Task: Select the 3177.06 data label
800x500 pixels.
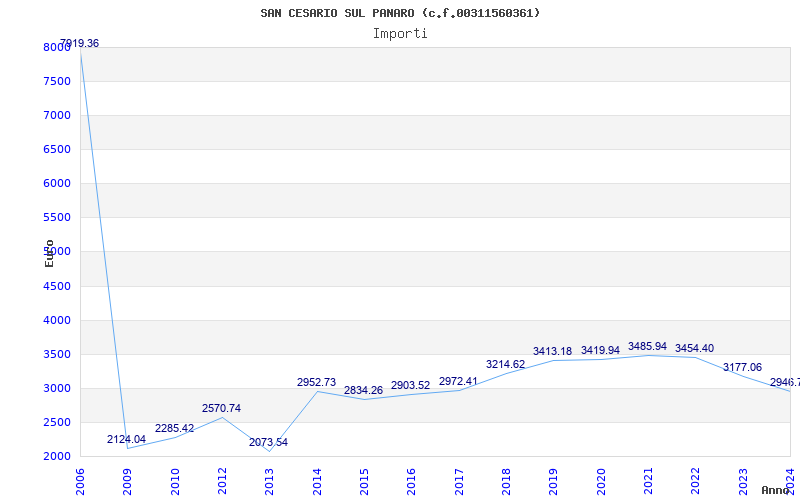Action: click(742, 367)
